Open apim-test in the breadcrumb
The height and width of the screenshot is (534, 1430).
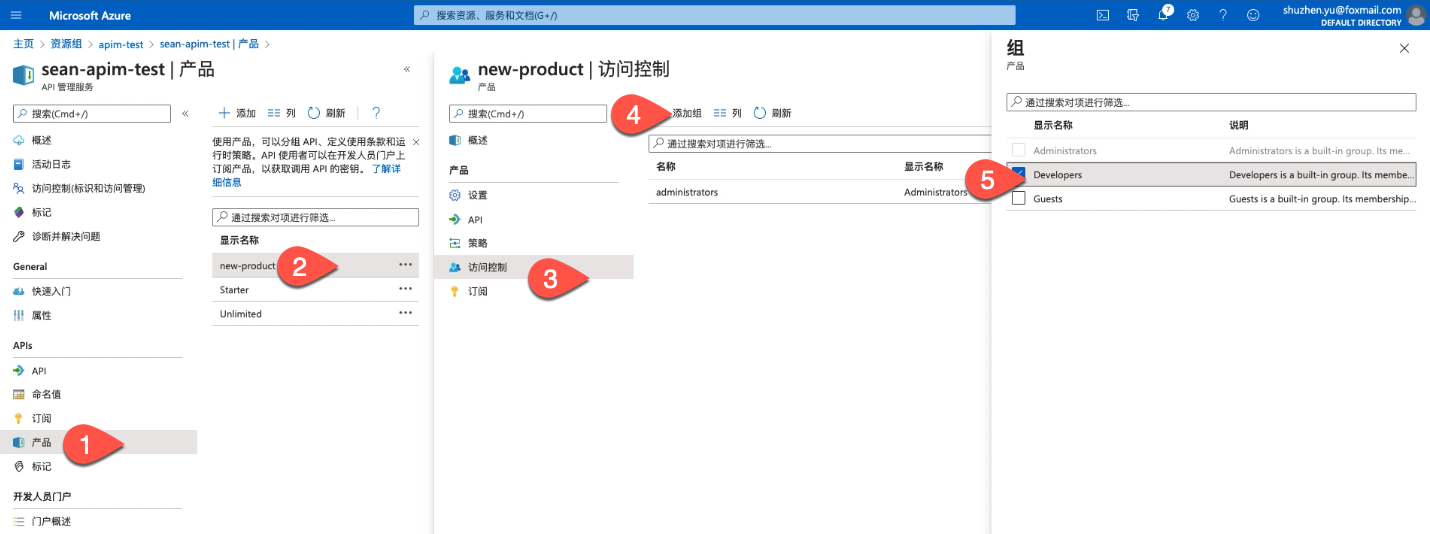[121, 44]
